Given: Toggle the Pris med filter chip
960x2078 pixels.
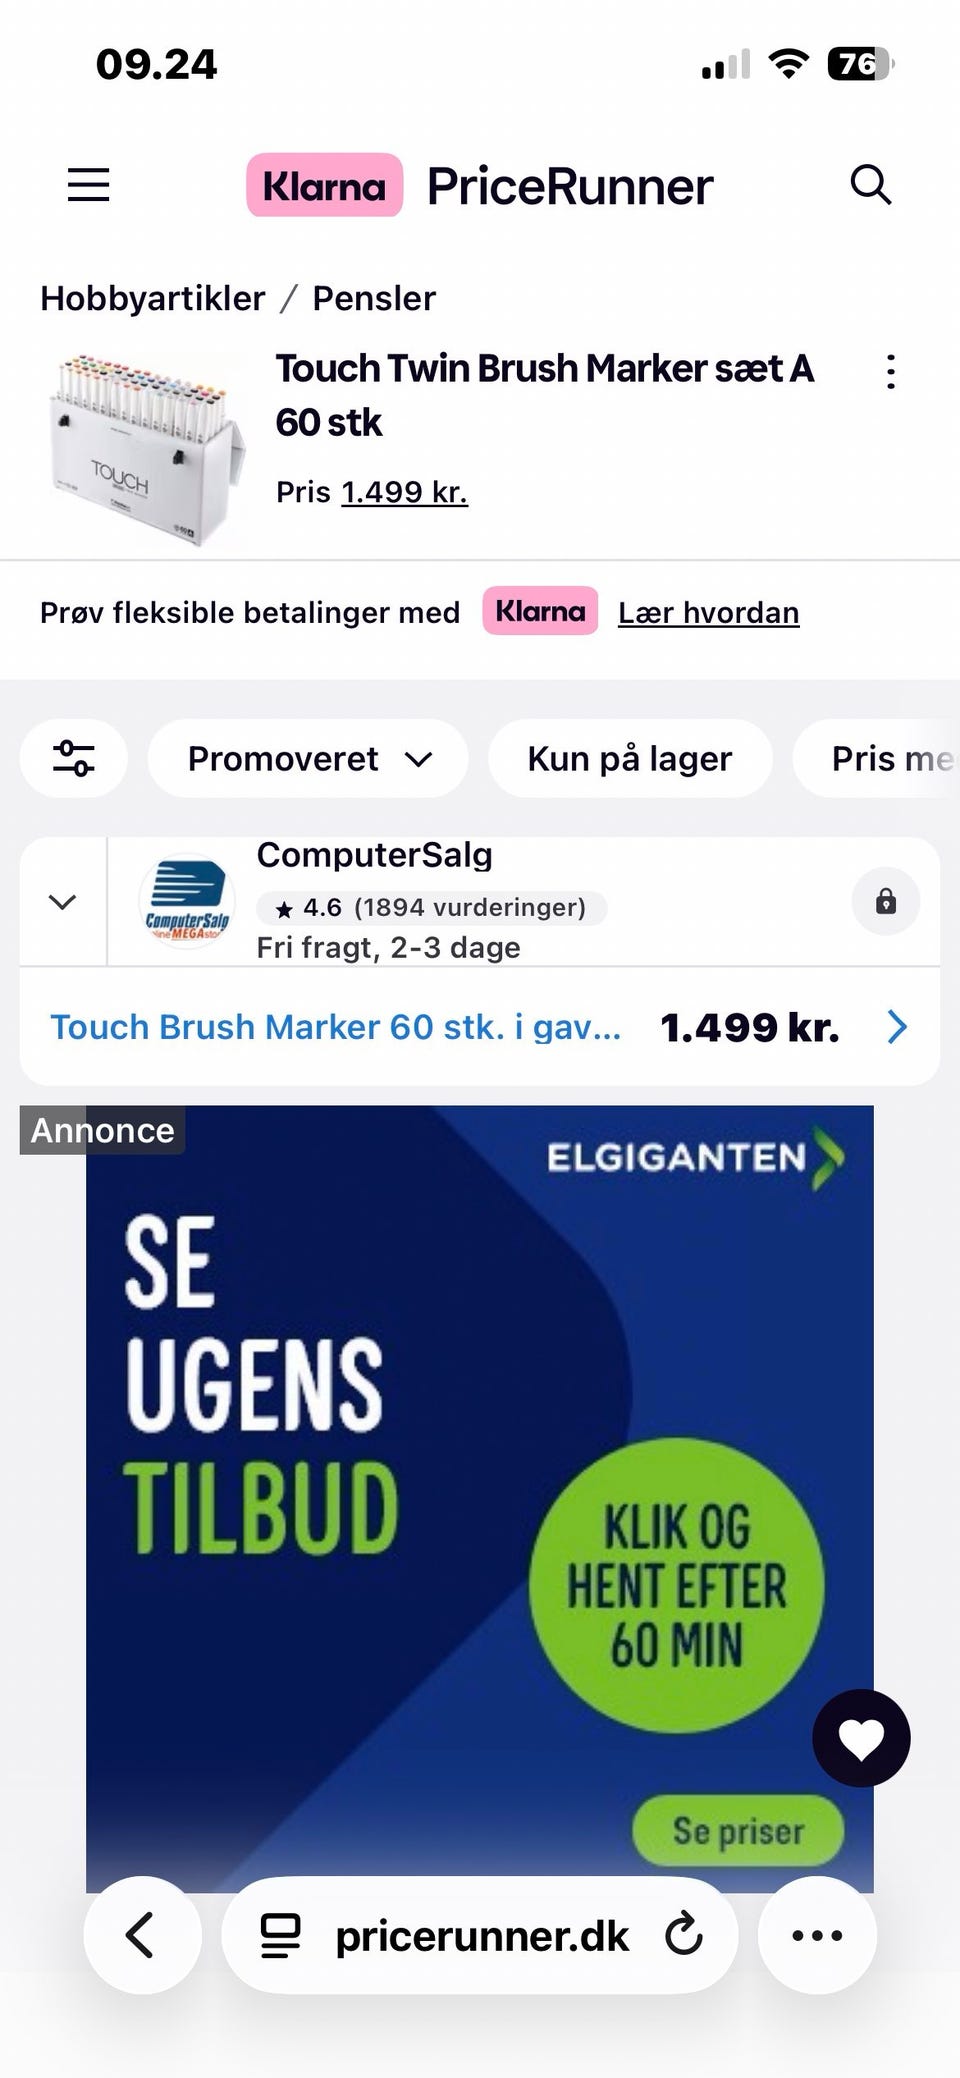Looking at the screenshot, I should coord(876,758).
